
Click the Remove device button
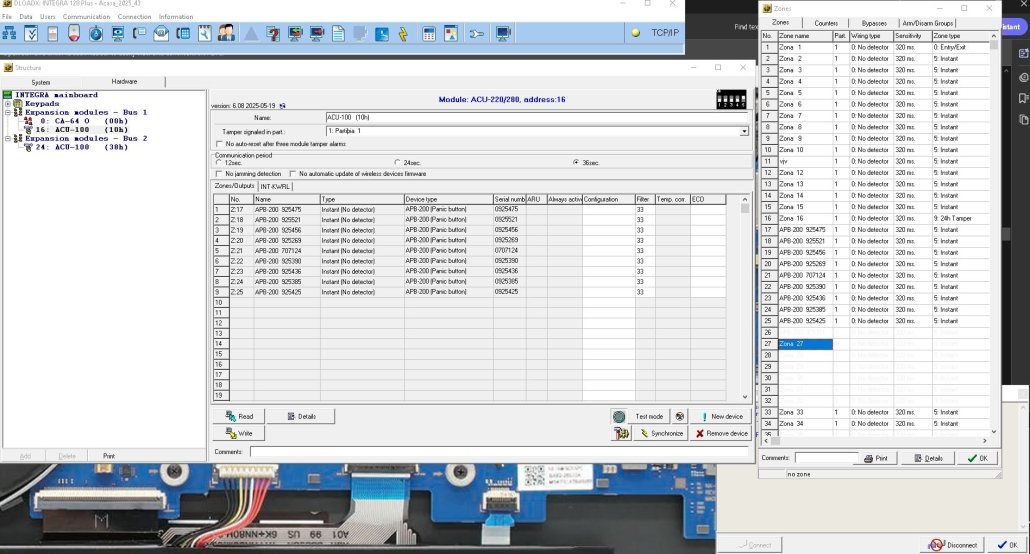(720, 433)
